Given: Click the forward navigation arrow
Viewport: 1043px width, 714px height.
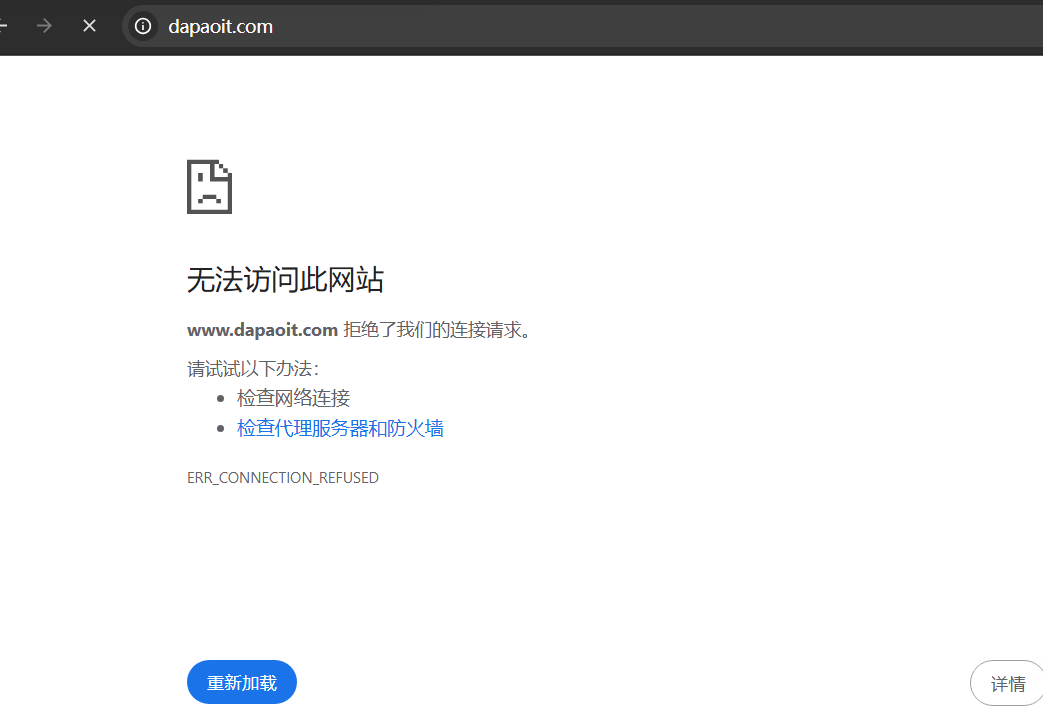Looking at the screenshot, I should pyautogui.click(x=45, y=26).
